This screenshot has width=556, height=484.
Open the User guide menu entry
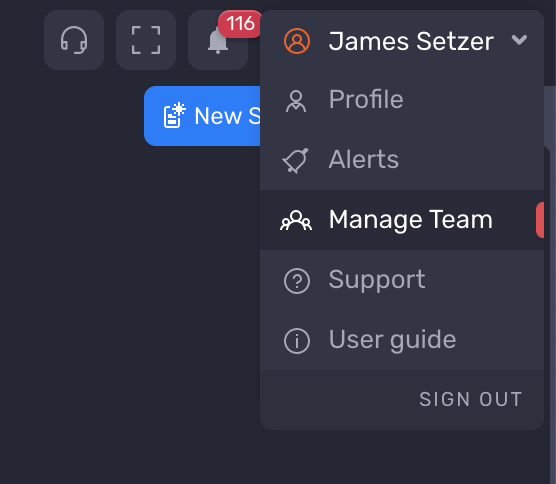point(402,340)
